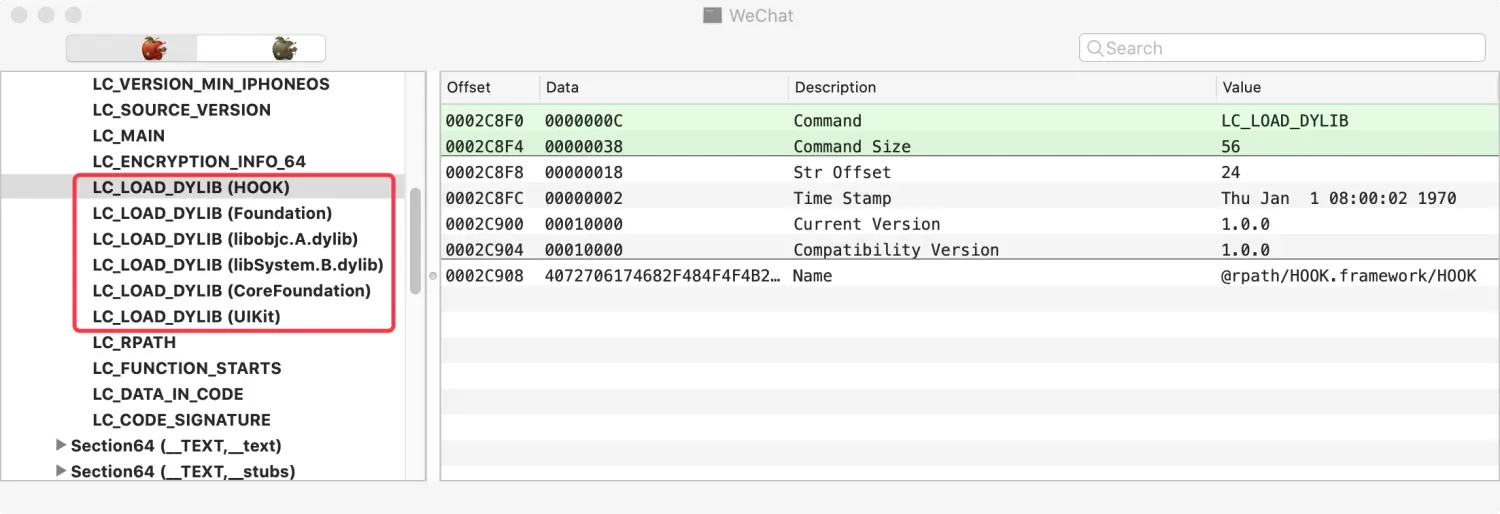Click the left tree vertical scrollbar

coord(415,241)
